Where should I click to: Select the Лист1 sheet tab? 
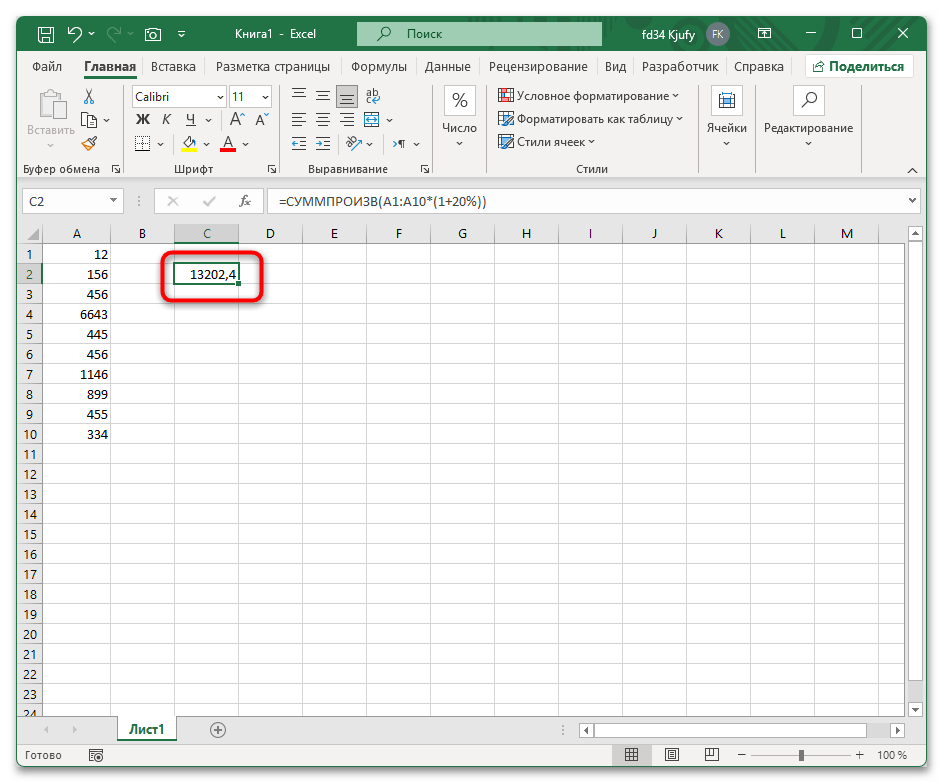click(x=147, y=729)
